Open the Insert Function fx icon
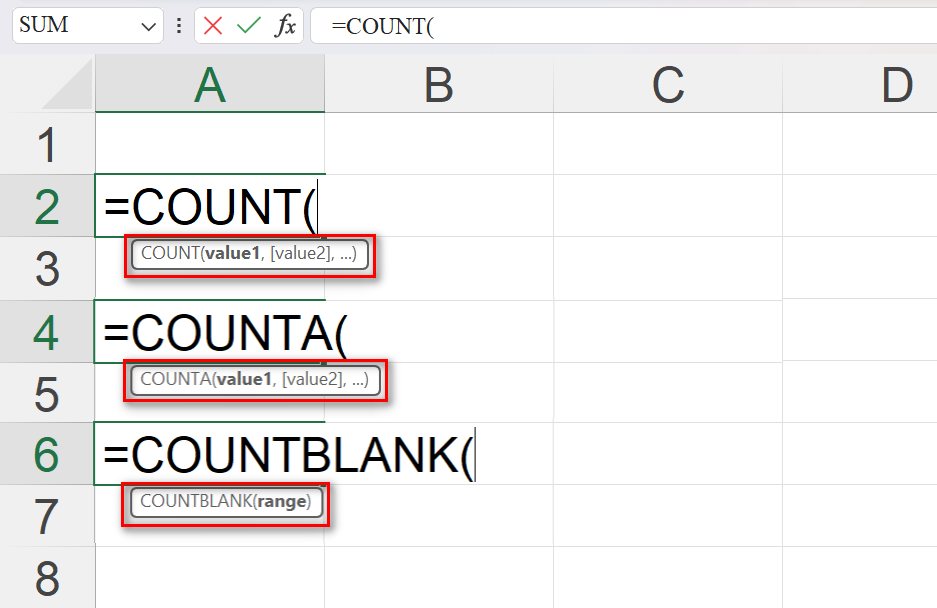The height and width of the screenshot is (608, 937). tap(285, 26)
